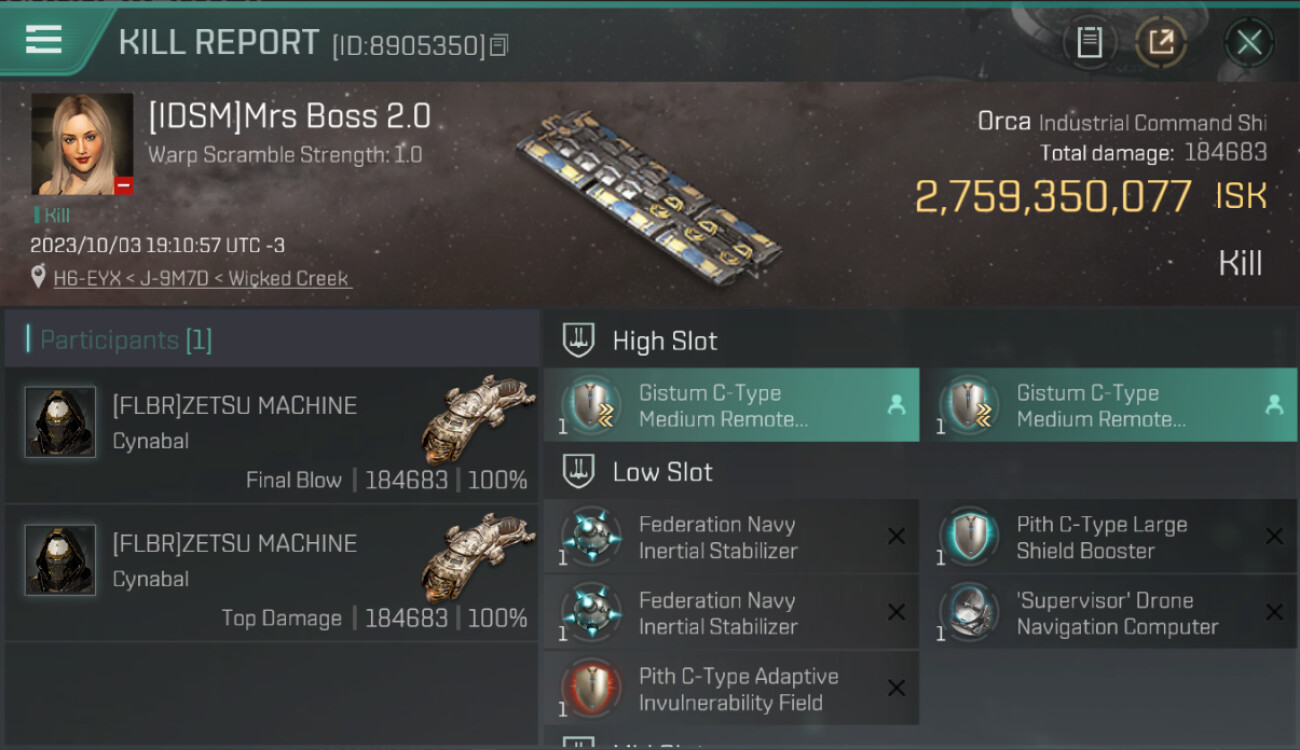The width and height of the screenshot is (1300, 750).
Task: Click person icon on second Gistum module
Action: pyautogui.click(x=1273, y=405)
